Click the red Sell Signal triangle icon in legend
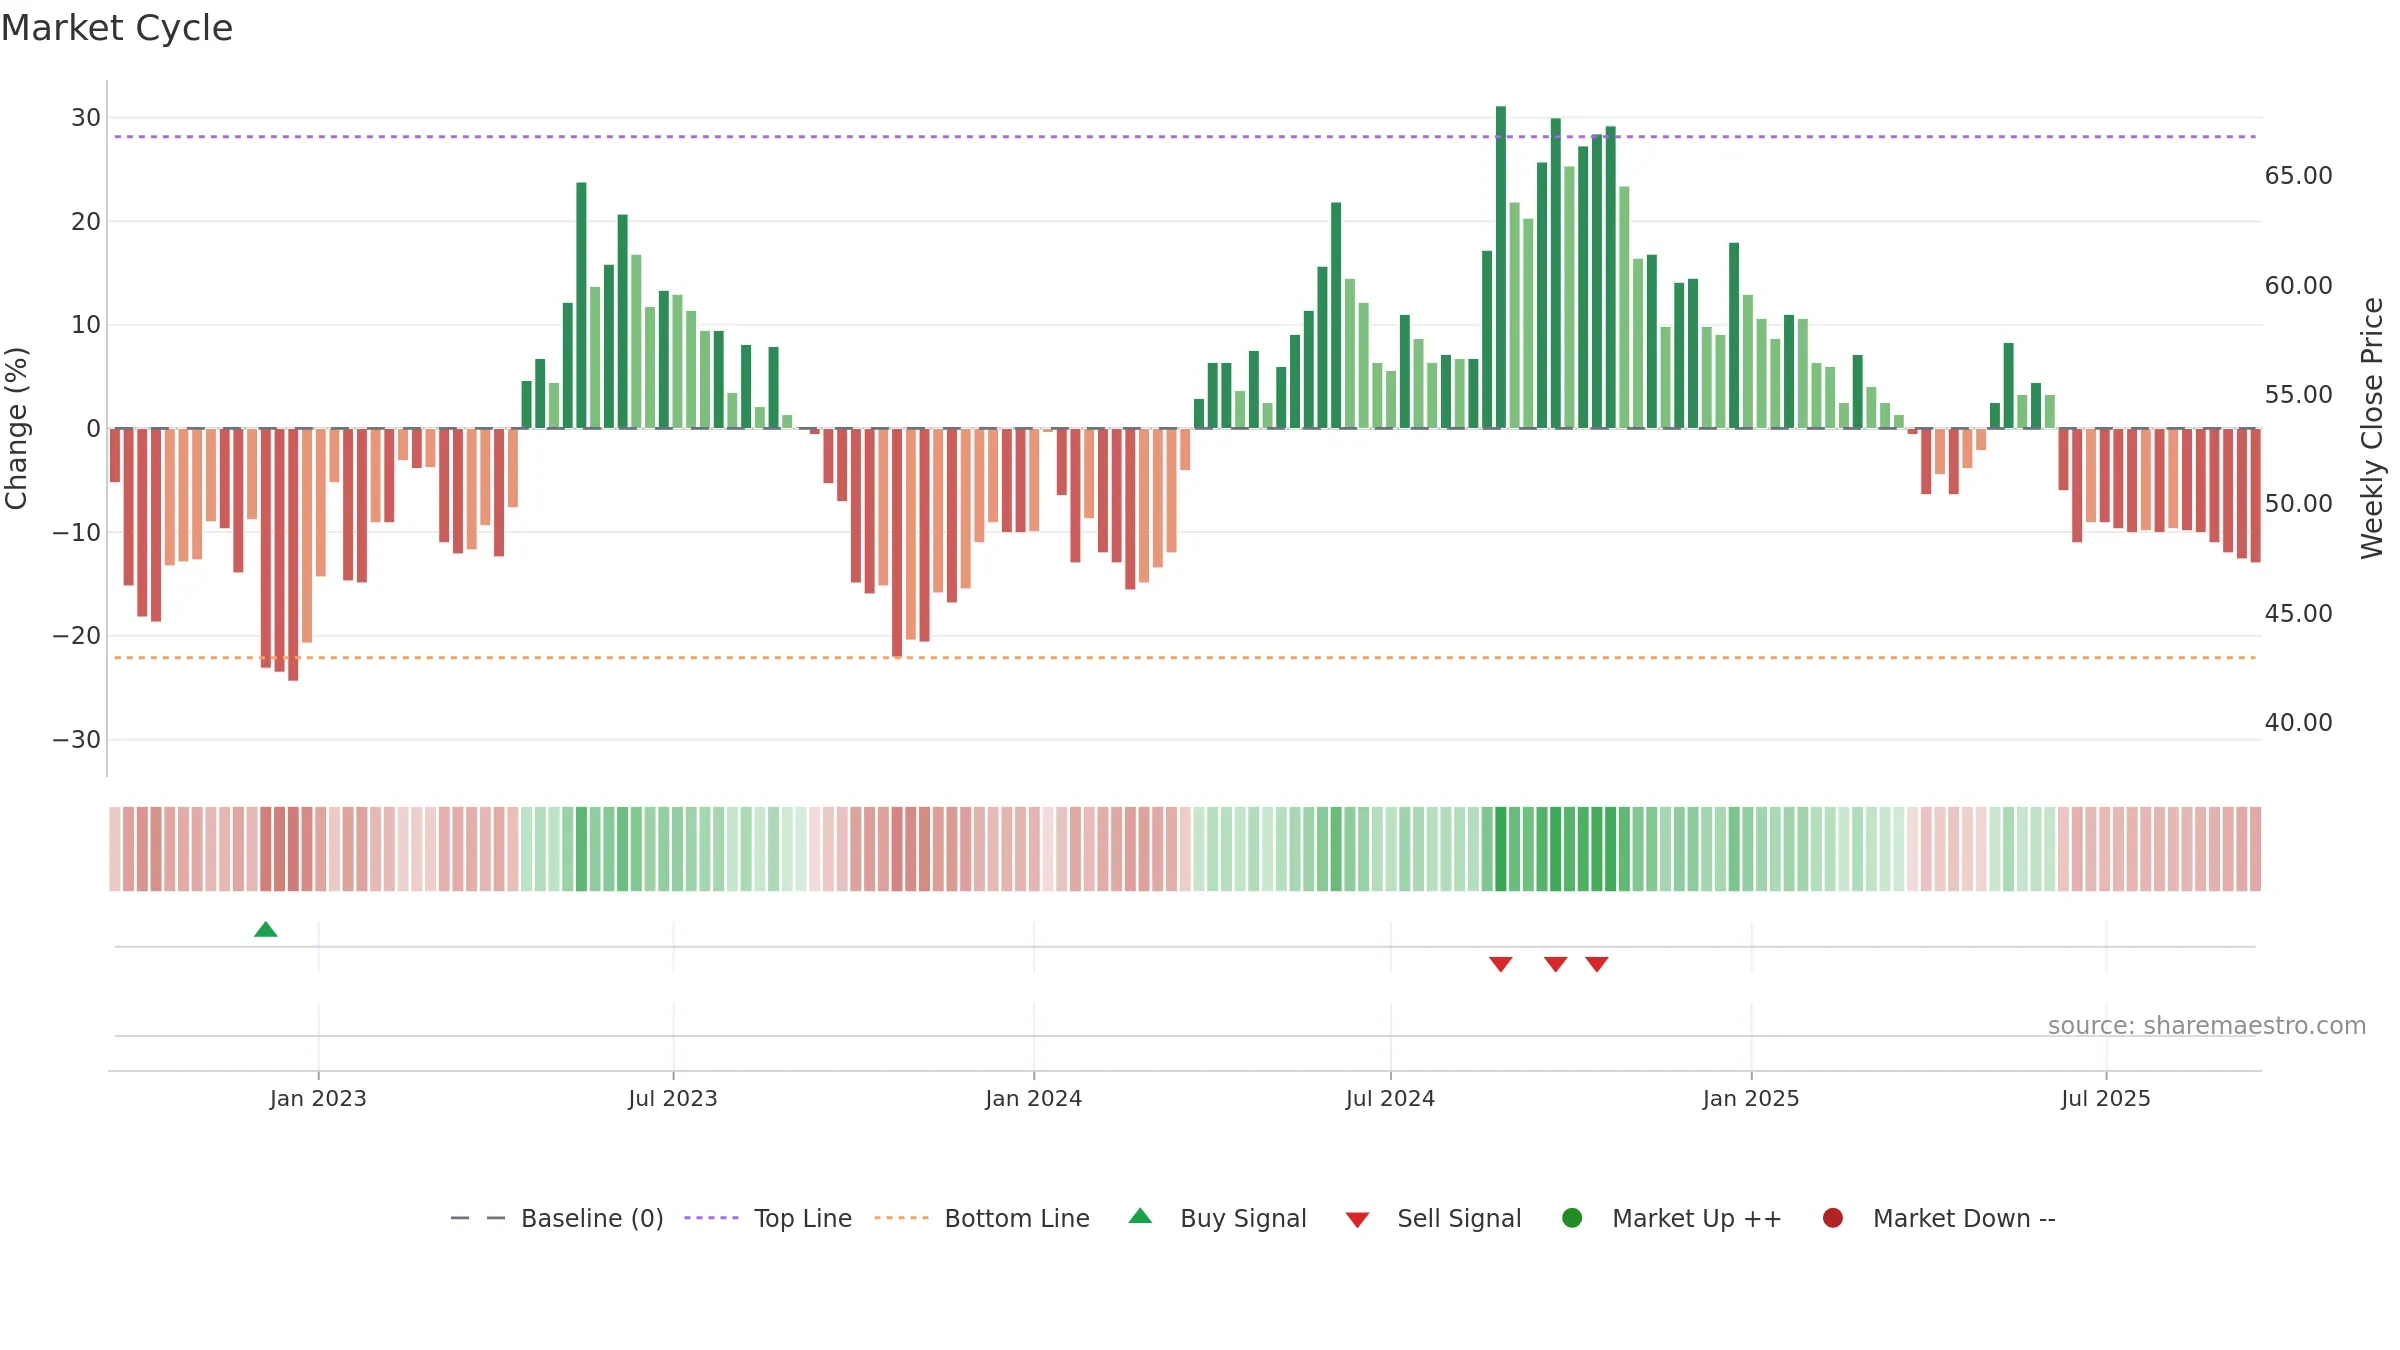2400x1350 pixels. [1357, 1220]
